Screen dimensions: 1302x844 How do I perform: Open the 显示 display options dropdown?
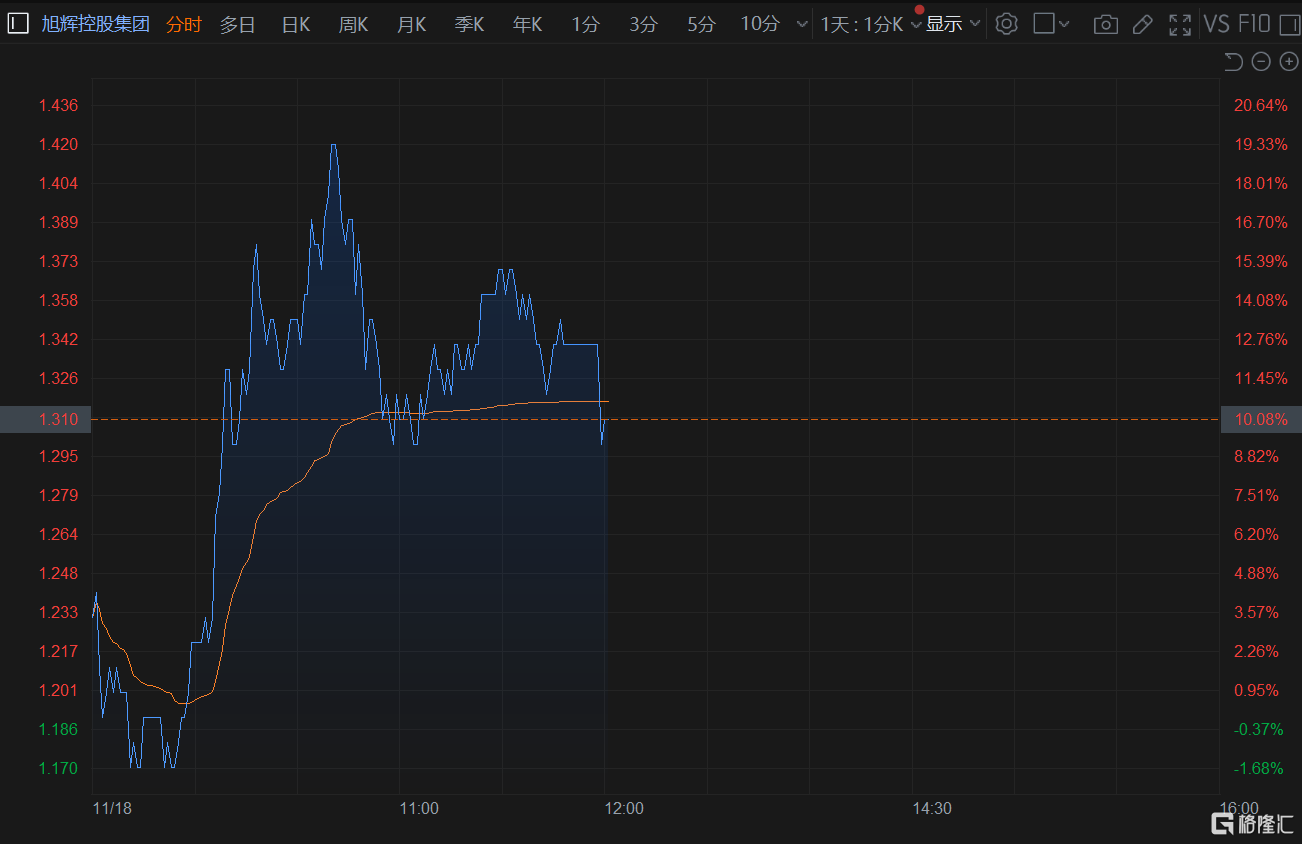pos(952,24)
